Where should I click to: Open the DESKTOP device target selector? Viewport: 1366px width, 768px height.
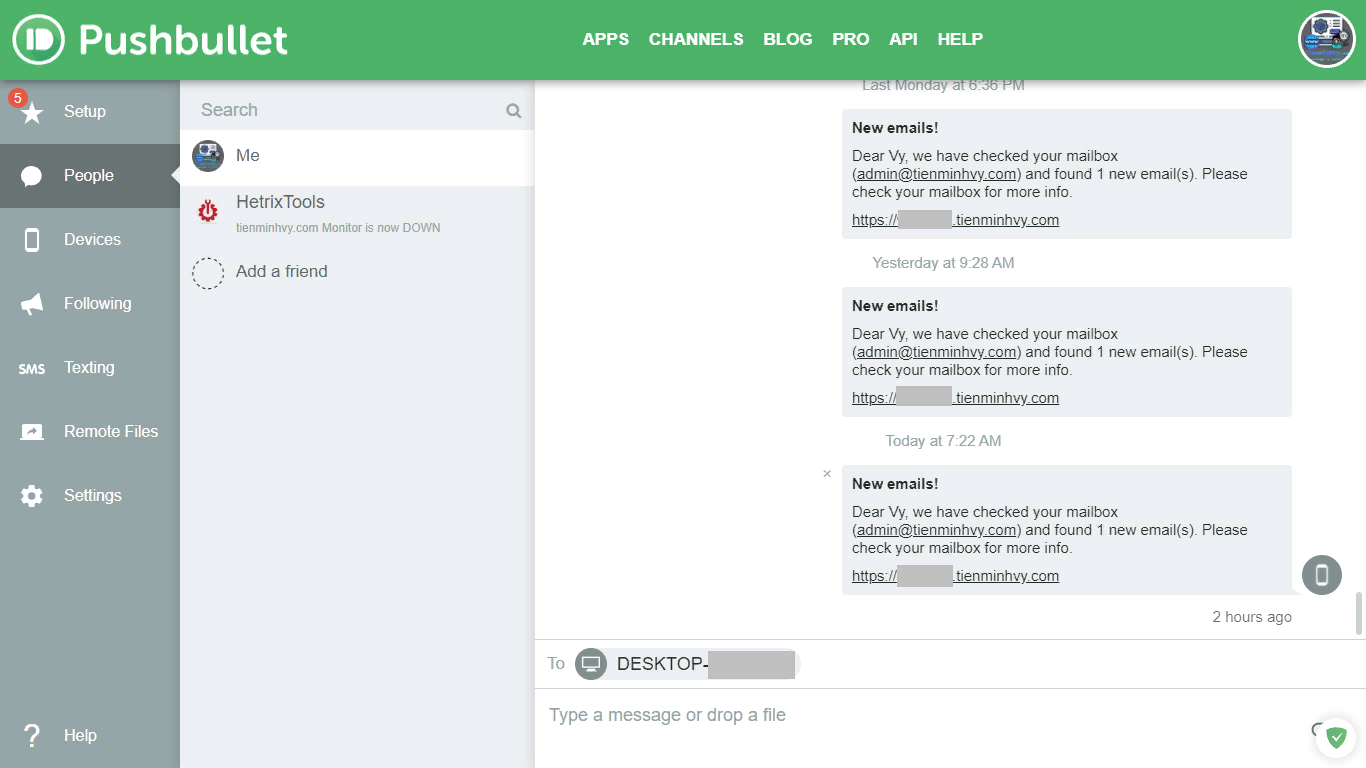(x=688, y=664)
